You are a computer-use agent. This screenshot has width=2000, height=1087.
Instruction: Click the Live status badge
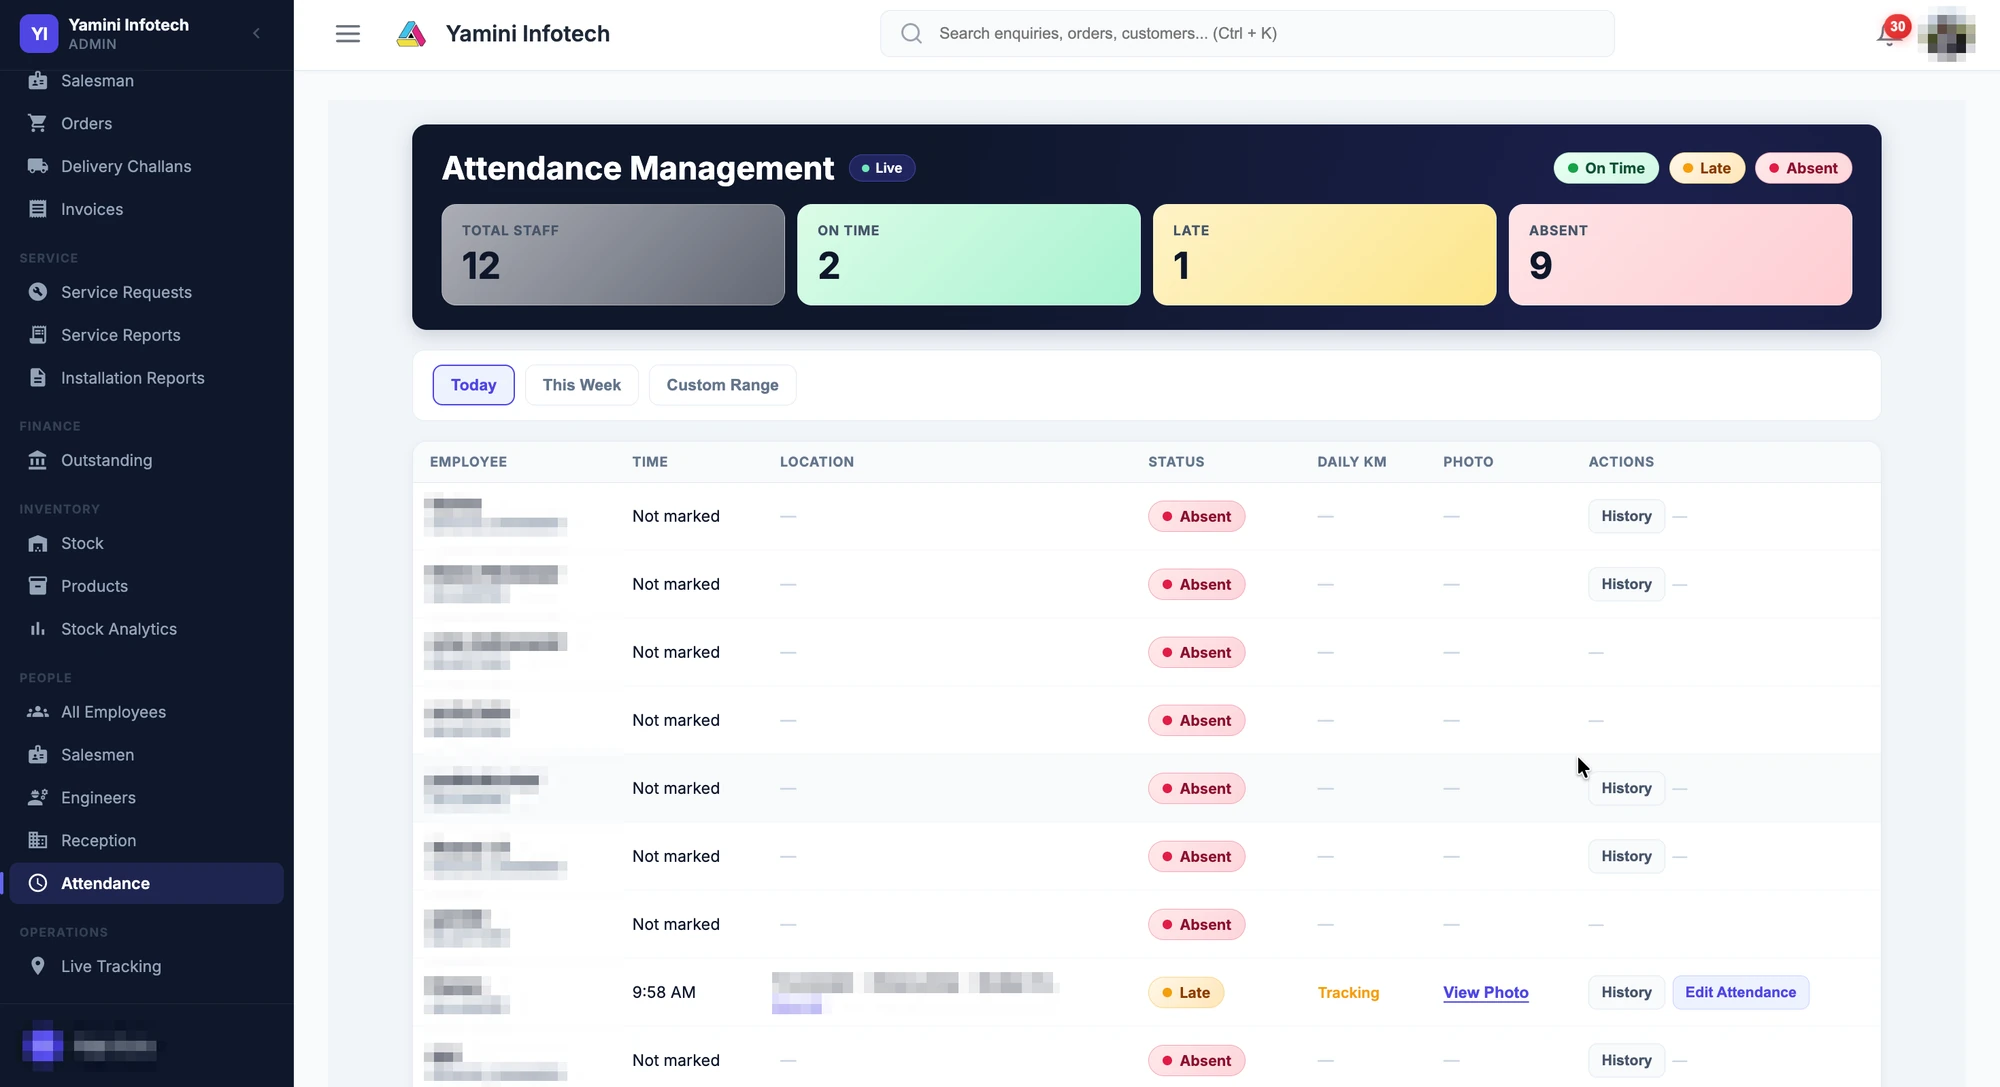882,168
